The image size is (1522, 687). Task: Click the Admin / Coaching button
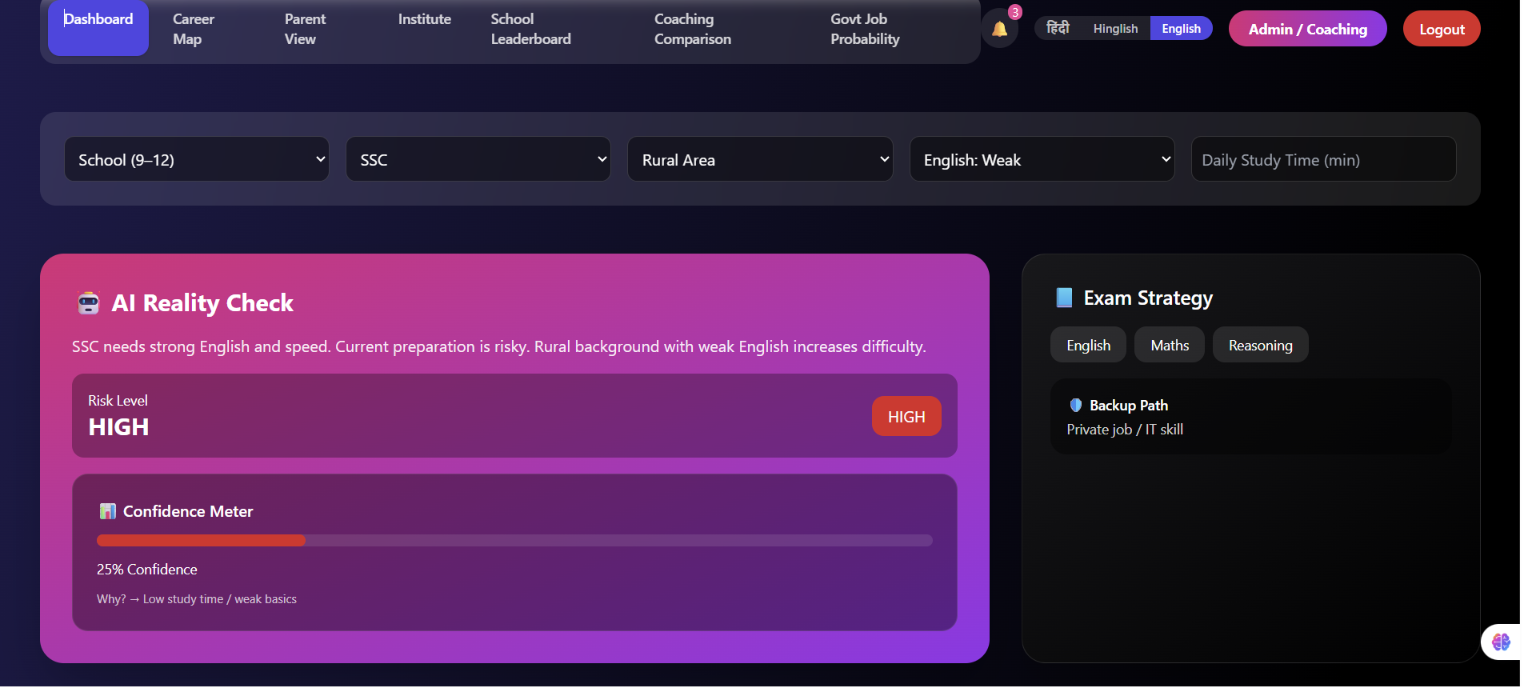(x=1308, y=29)
